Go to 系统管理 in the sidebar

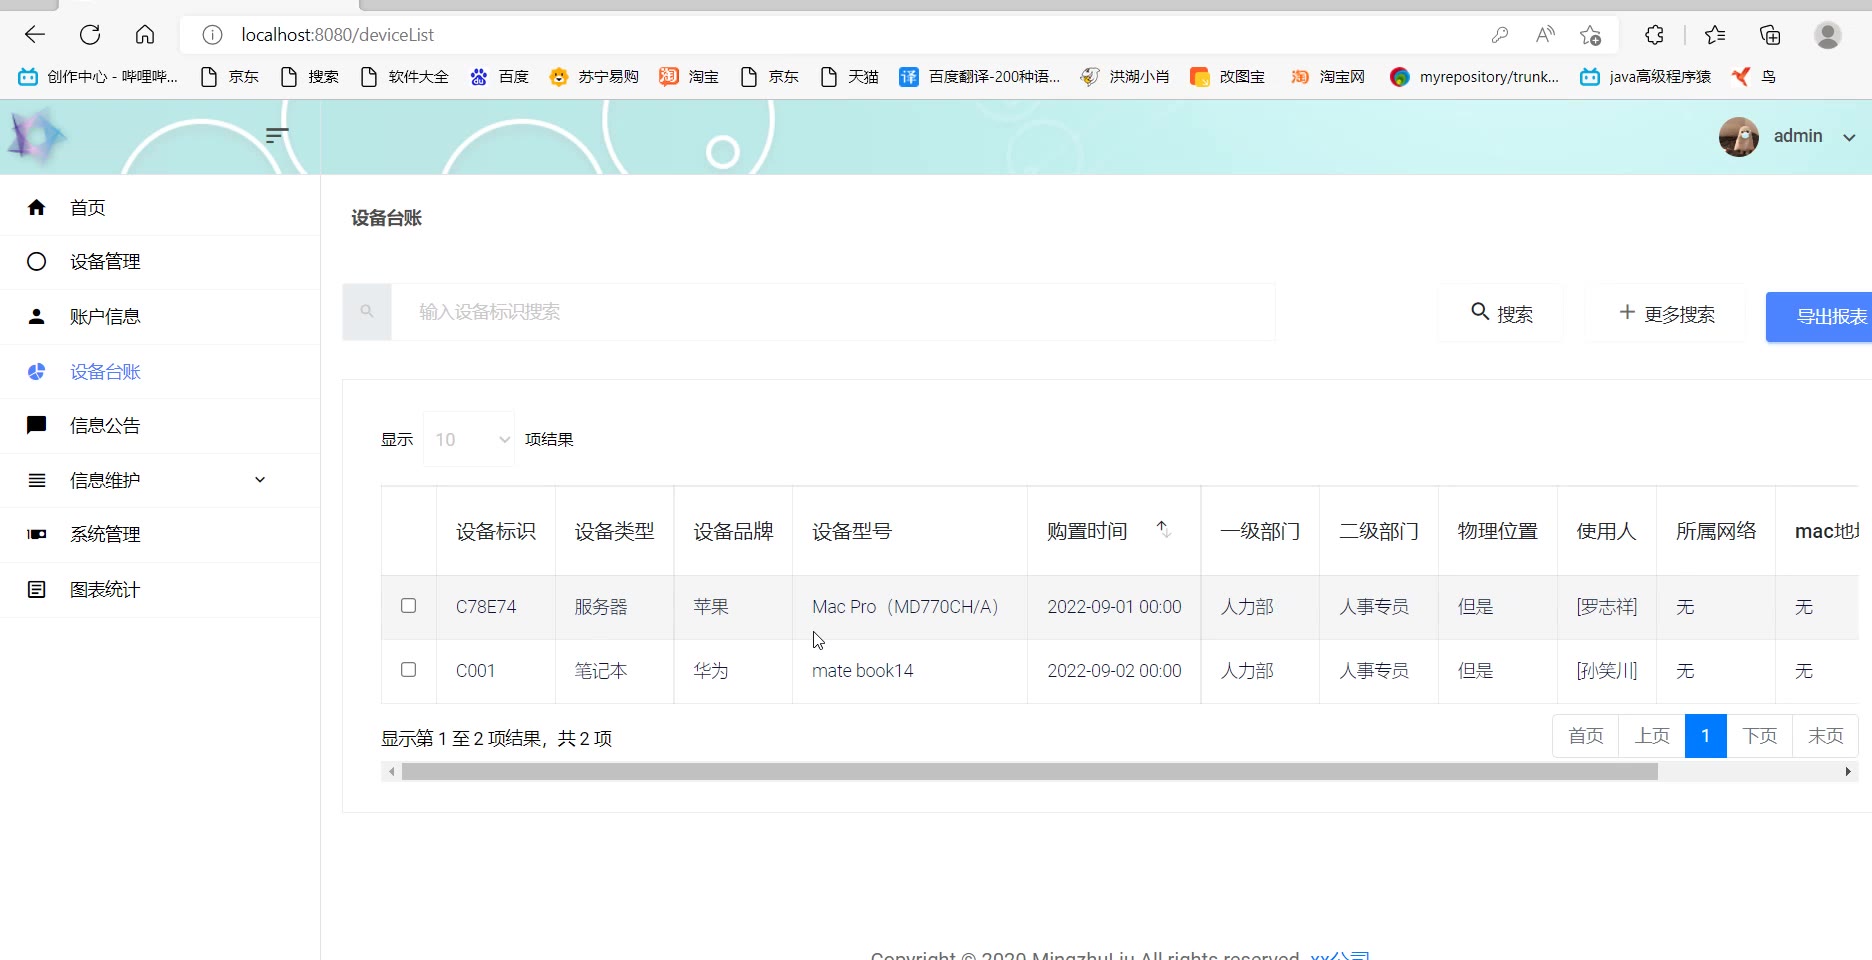[x=105, y=534]
